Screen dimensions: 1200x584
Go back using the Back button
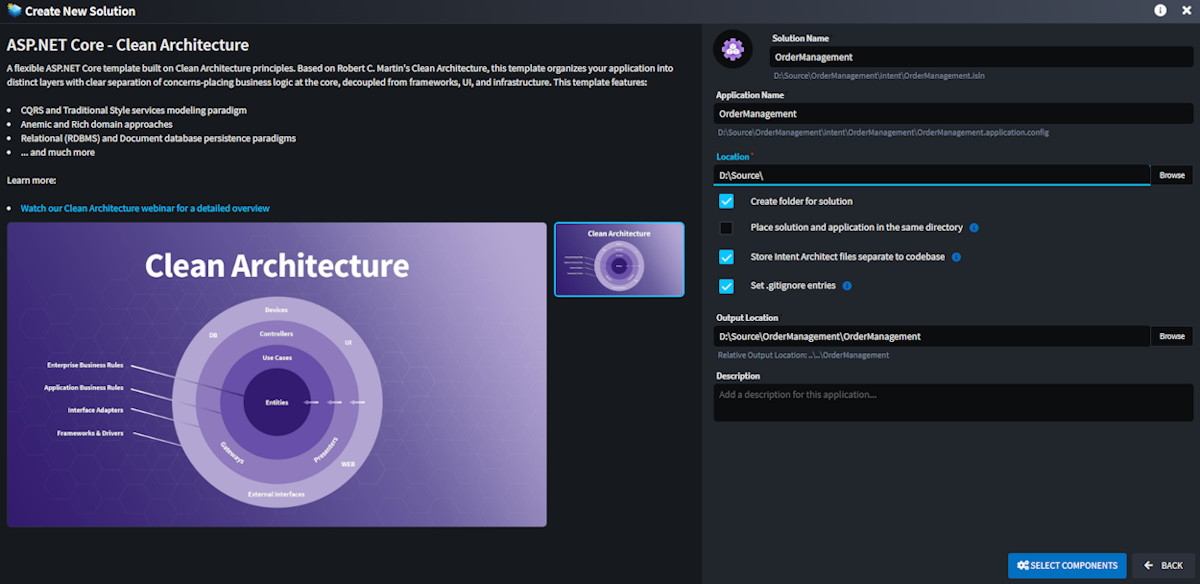[1163, 566]
